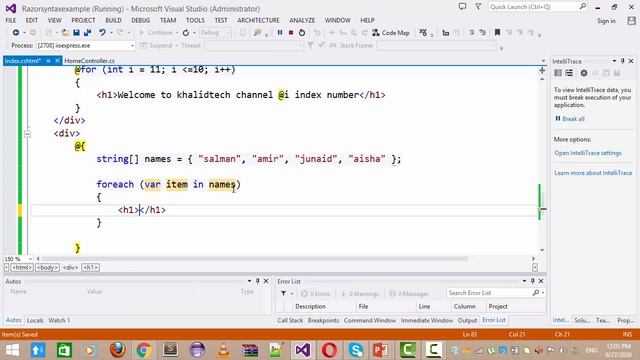Click the Undo arrow icon
640x360 pixels.
102,33
